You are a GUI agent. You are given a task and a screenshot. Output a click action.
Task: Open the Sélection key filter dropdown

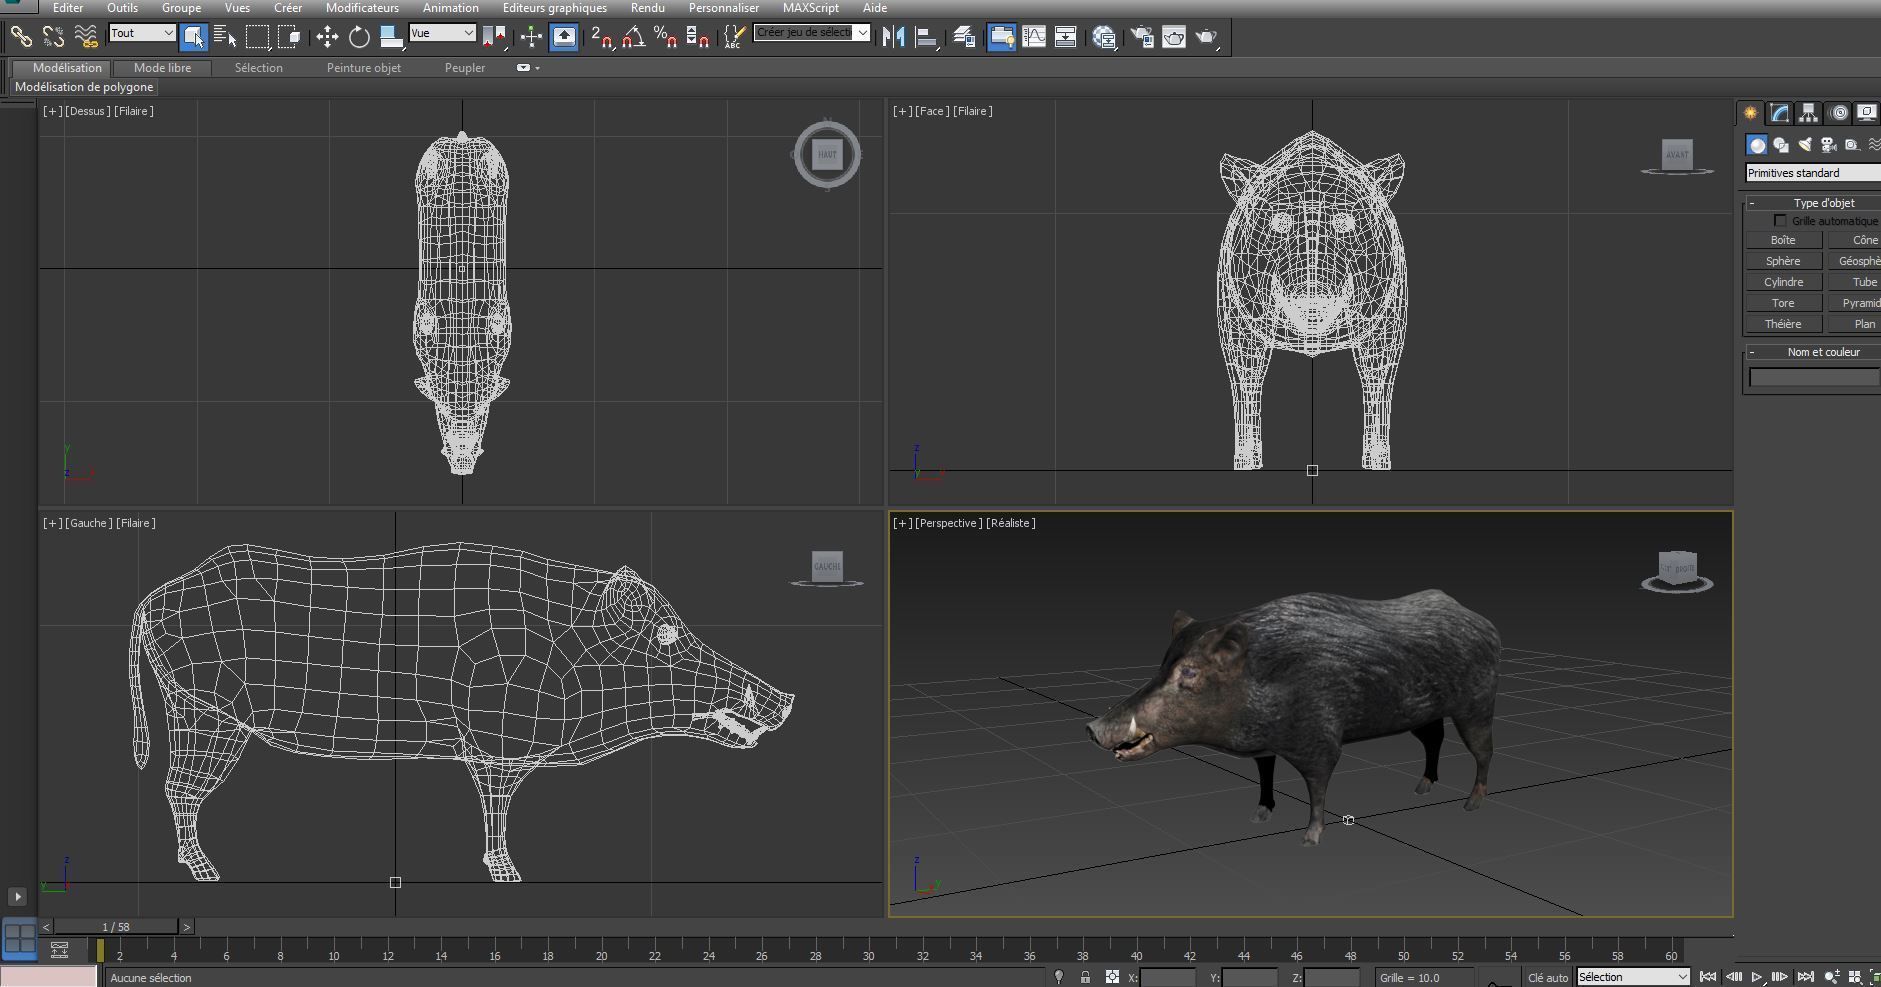click(1633, 977)
